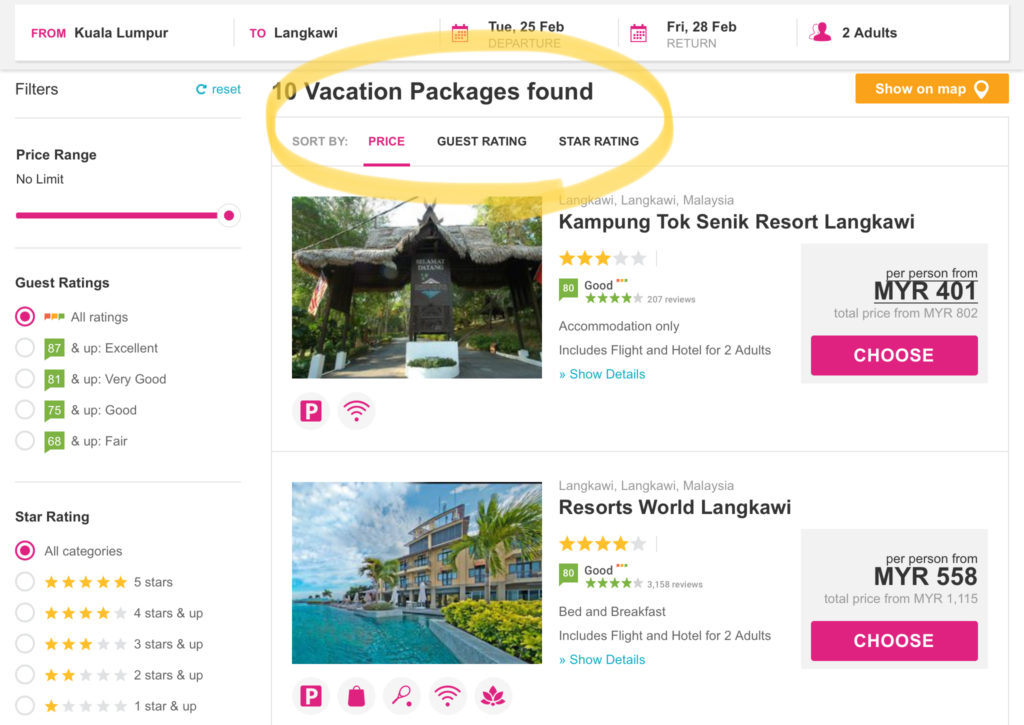The image size is (1024, 725).
Task: Select the 5 stars category option
Action: (25, 581)
